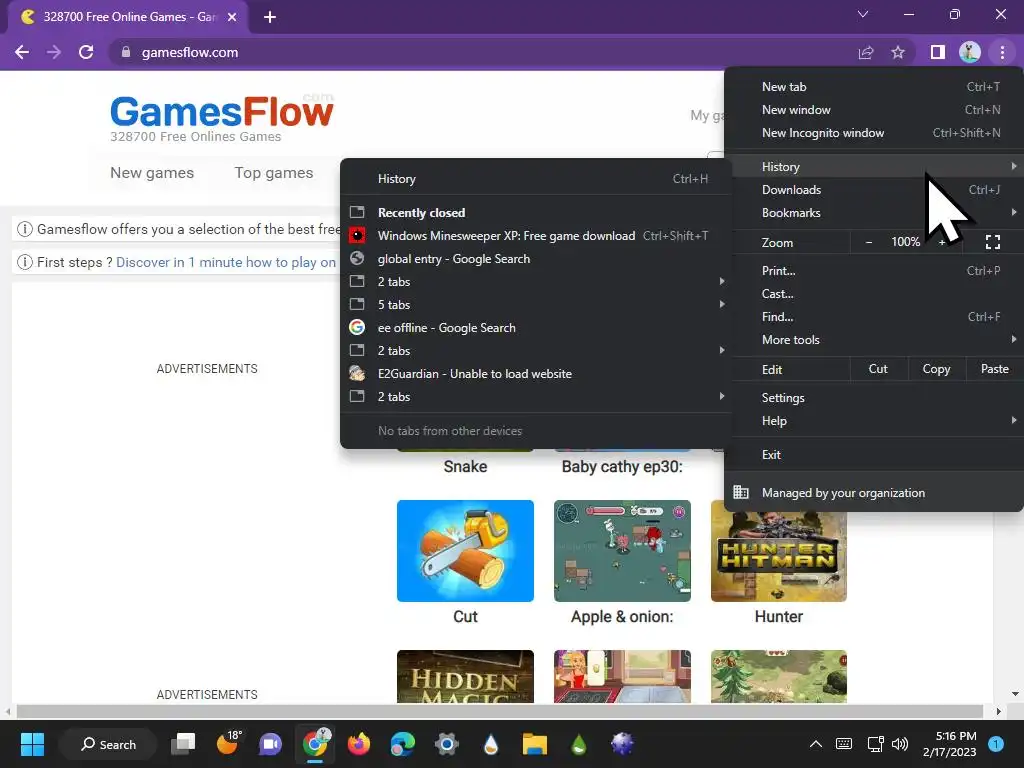Viewport: 1024px width, 768px height.
Task: Open the Chrome profile avatar
Action: coord(970,52)
